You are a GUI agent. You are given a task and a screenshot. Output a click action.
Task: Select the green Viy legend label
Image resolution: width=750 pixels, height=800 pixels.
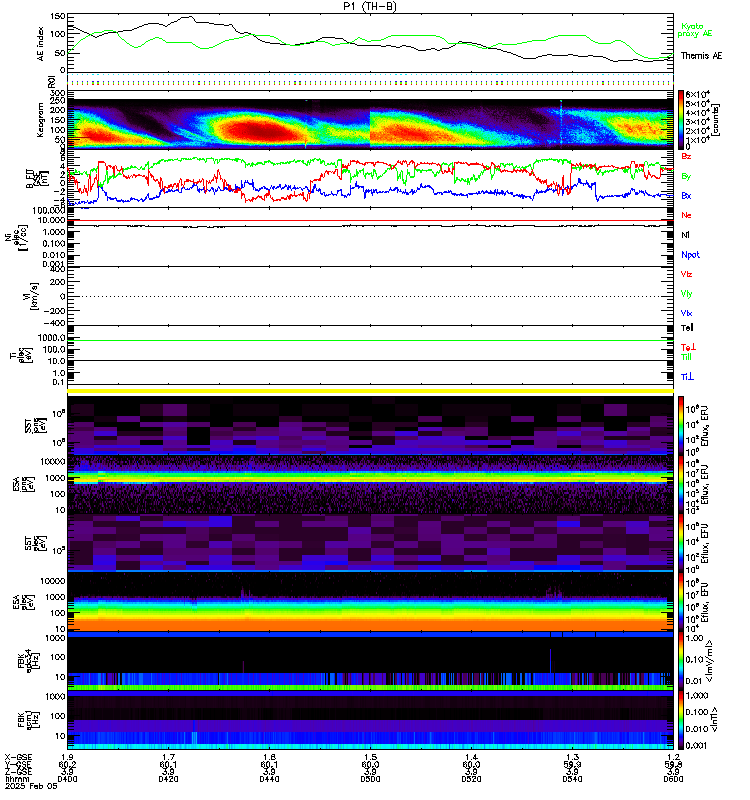686,294
